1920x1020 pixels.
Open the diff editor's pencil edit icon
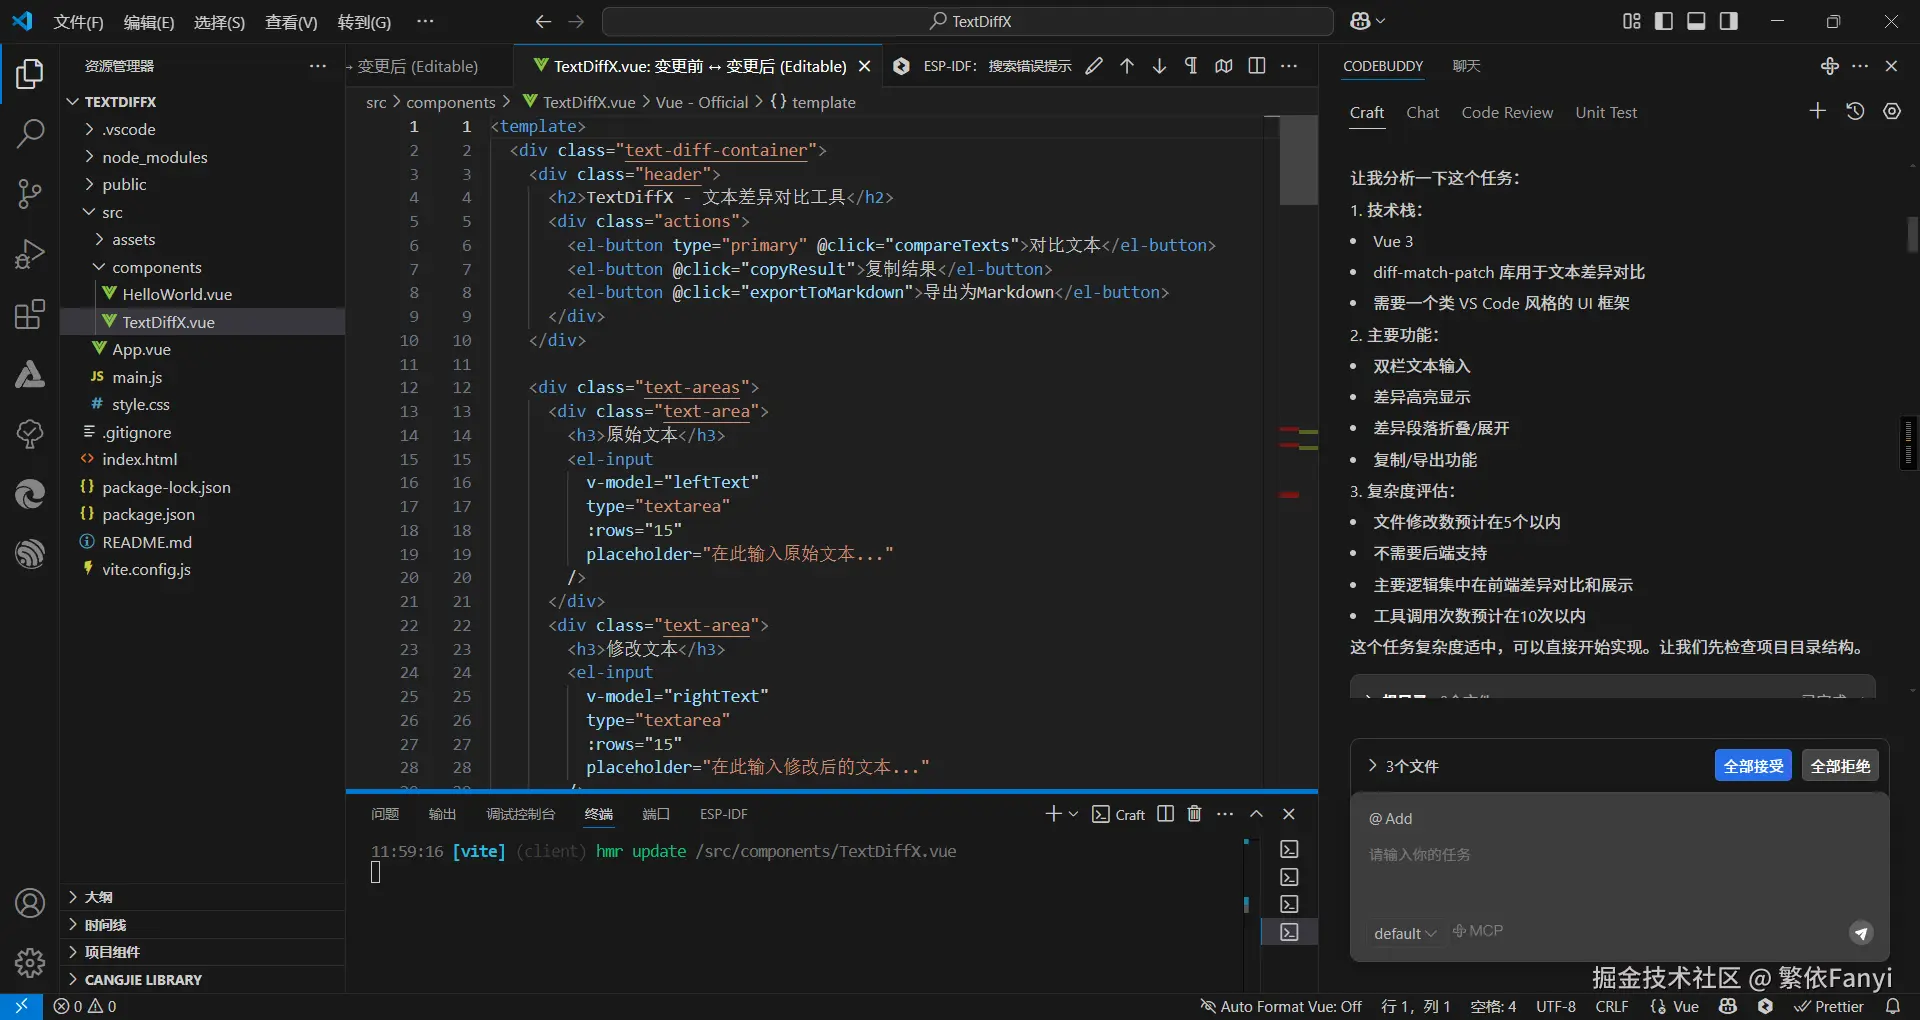pyautogui.click(x=1093, y=66)
